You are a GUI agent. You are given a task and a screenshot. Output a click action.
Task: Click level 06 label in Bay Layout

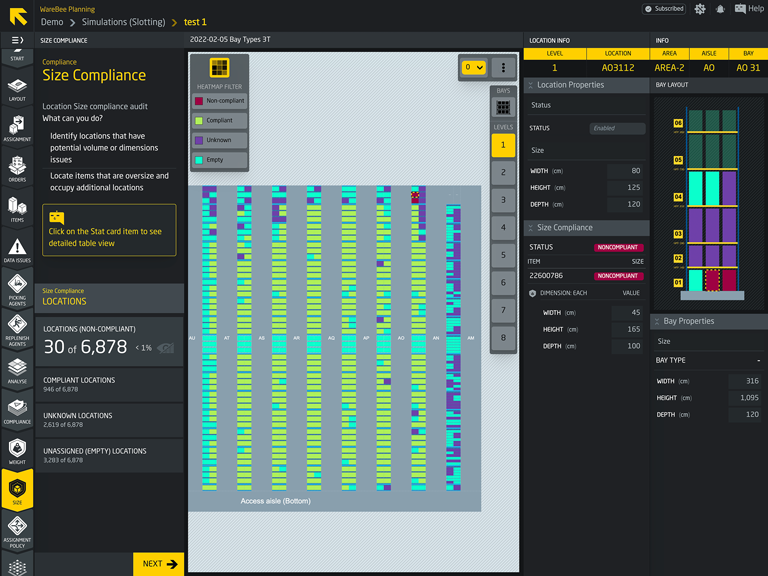(678, 123)
